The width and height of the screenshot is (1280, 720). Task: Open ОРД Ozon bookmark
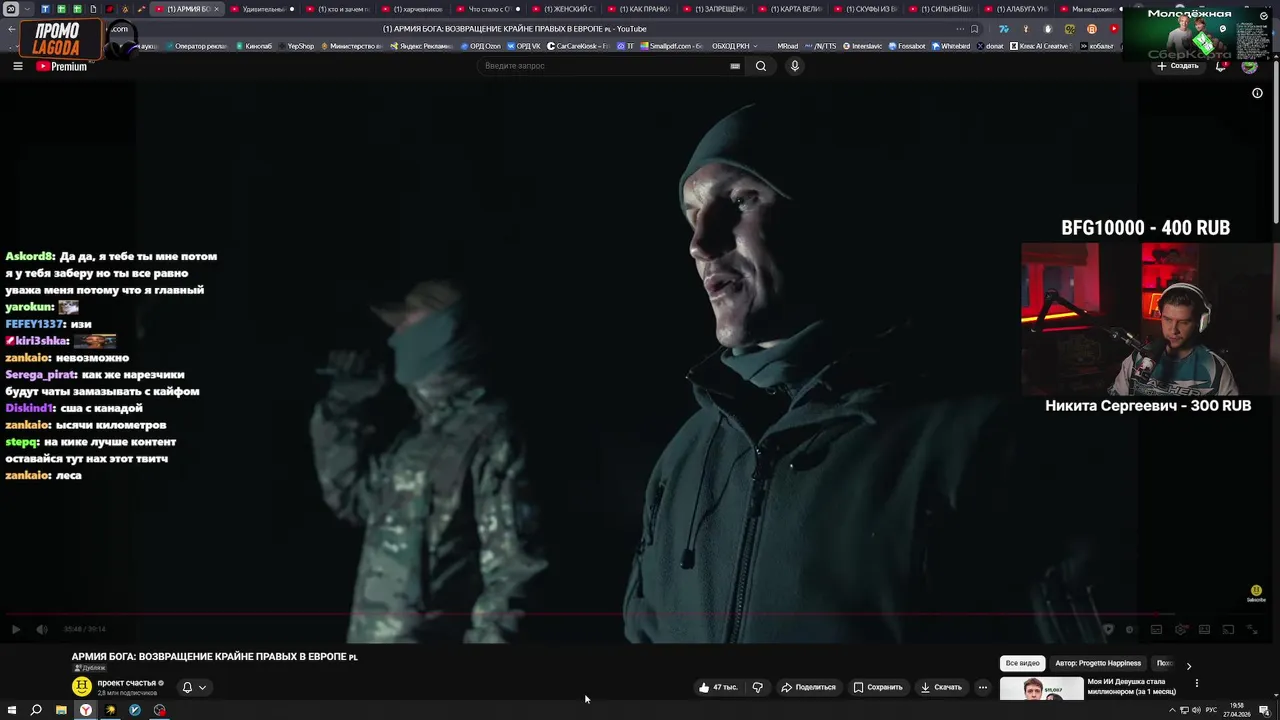pyautogui.click(x=480, y=46)
